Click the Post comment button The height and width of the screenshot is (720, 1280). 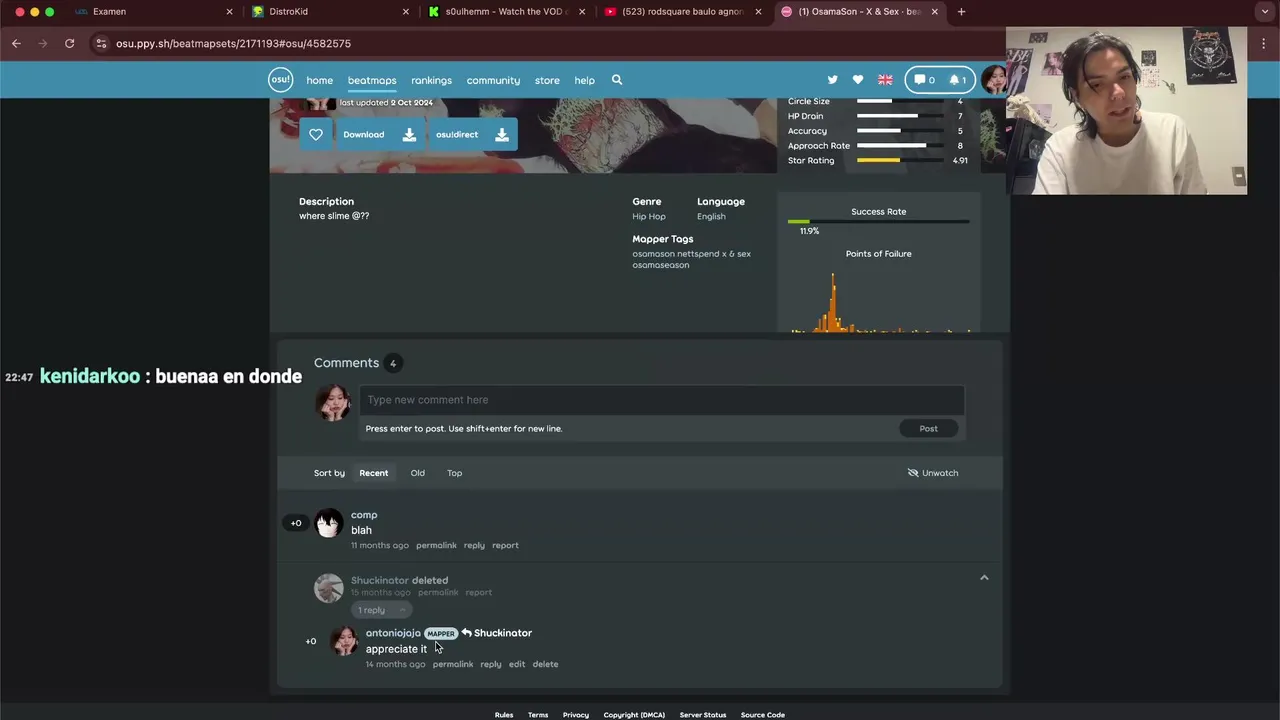(x=929, y=428)
